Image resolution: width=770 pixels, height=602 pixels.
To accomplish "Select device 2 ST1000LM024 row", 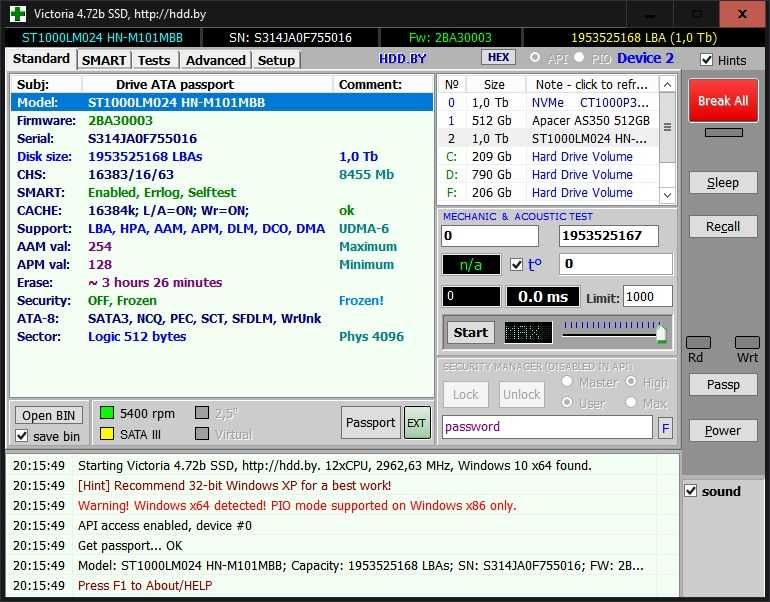I will (548, 138).
